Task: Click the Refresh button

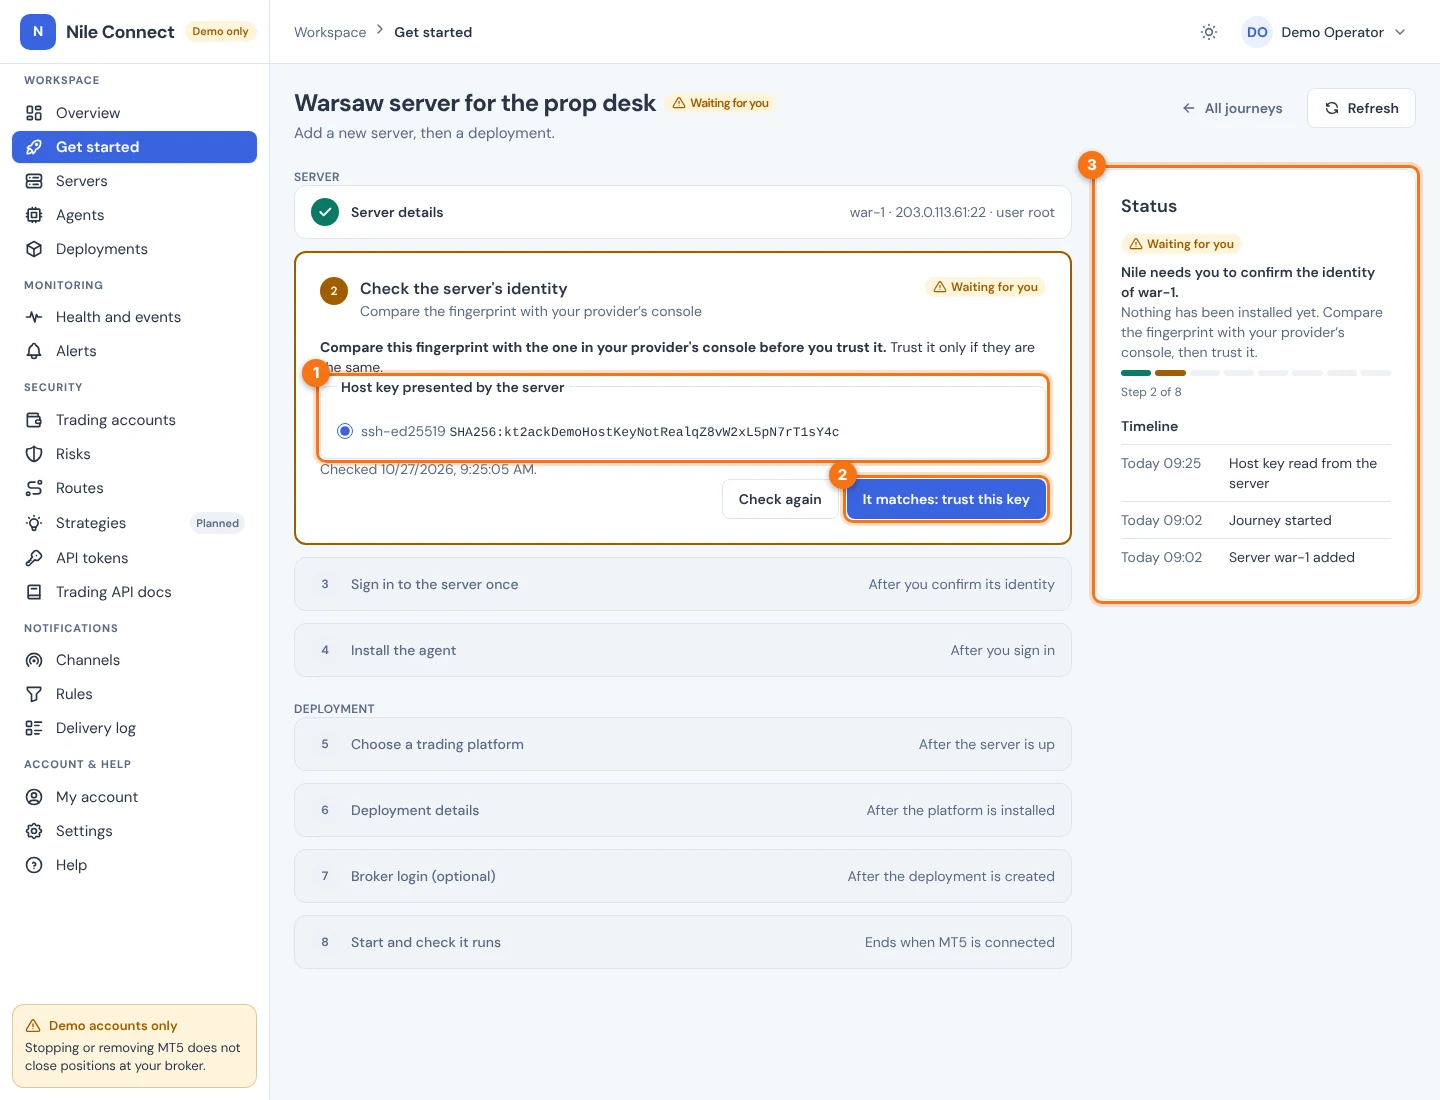Action: [1361, 108]
